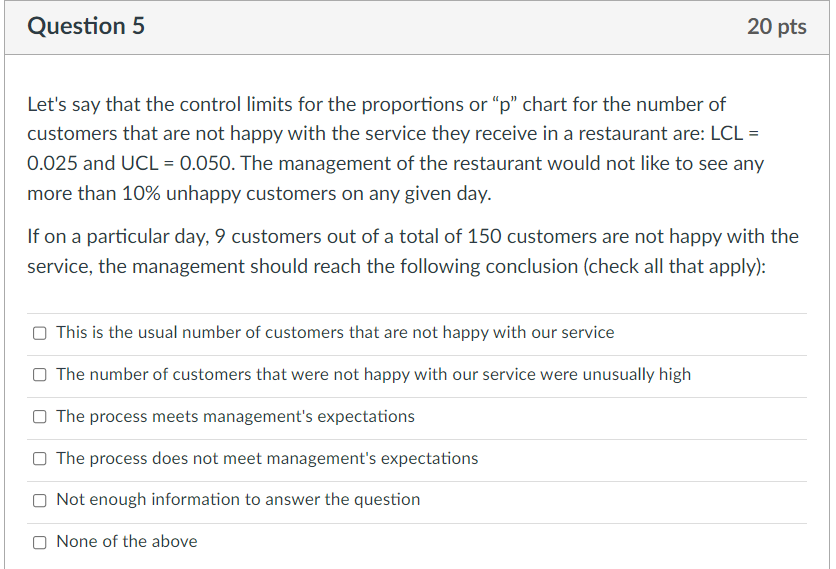Tick the 'None of the above' checkbox
Screen dimensions: 836x569
point(39,542)
